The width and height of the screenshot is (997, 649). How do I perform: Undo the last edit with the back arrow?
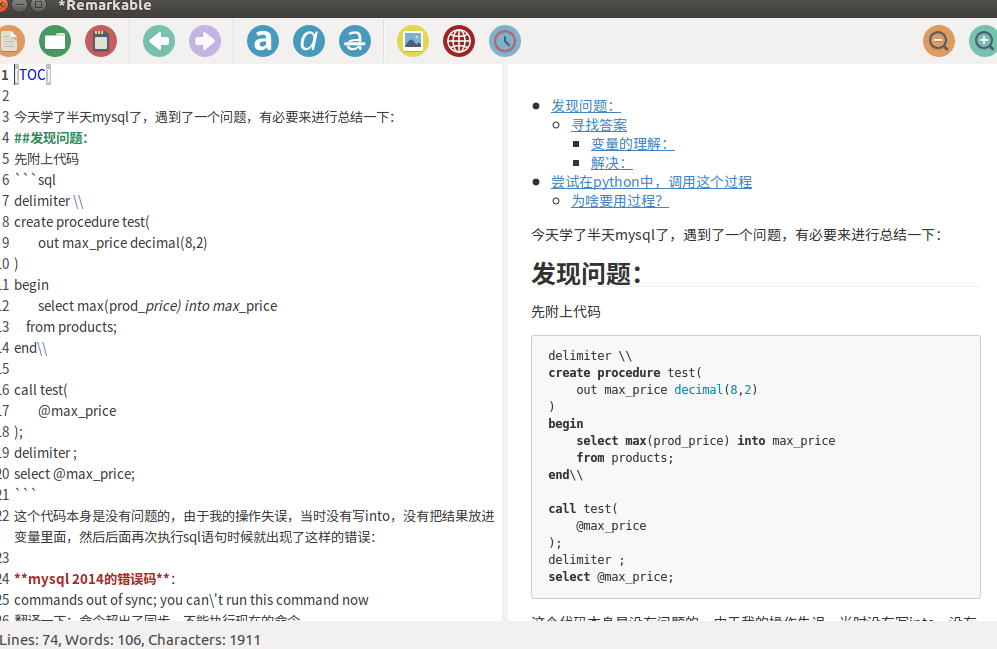point(159,41)
